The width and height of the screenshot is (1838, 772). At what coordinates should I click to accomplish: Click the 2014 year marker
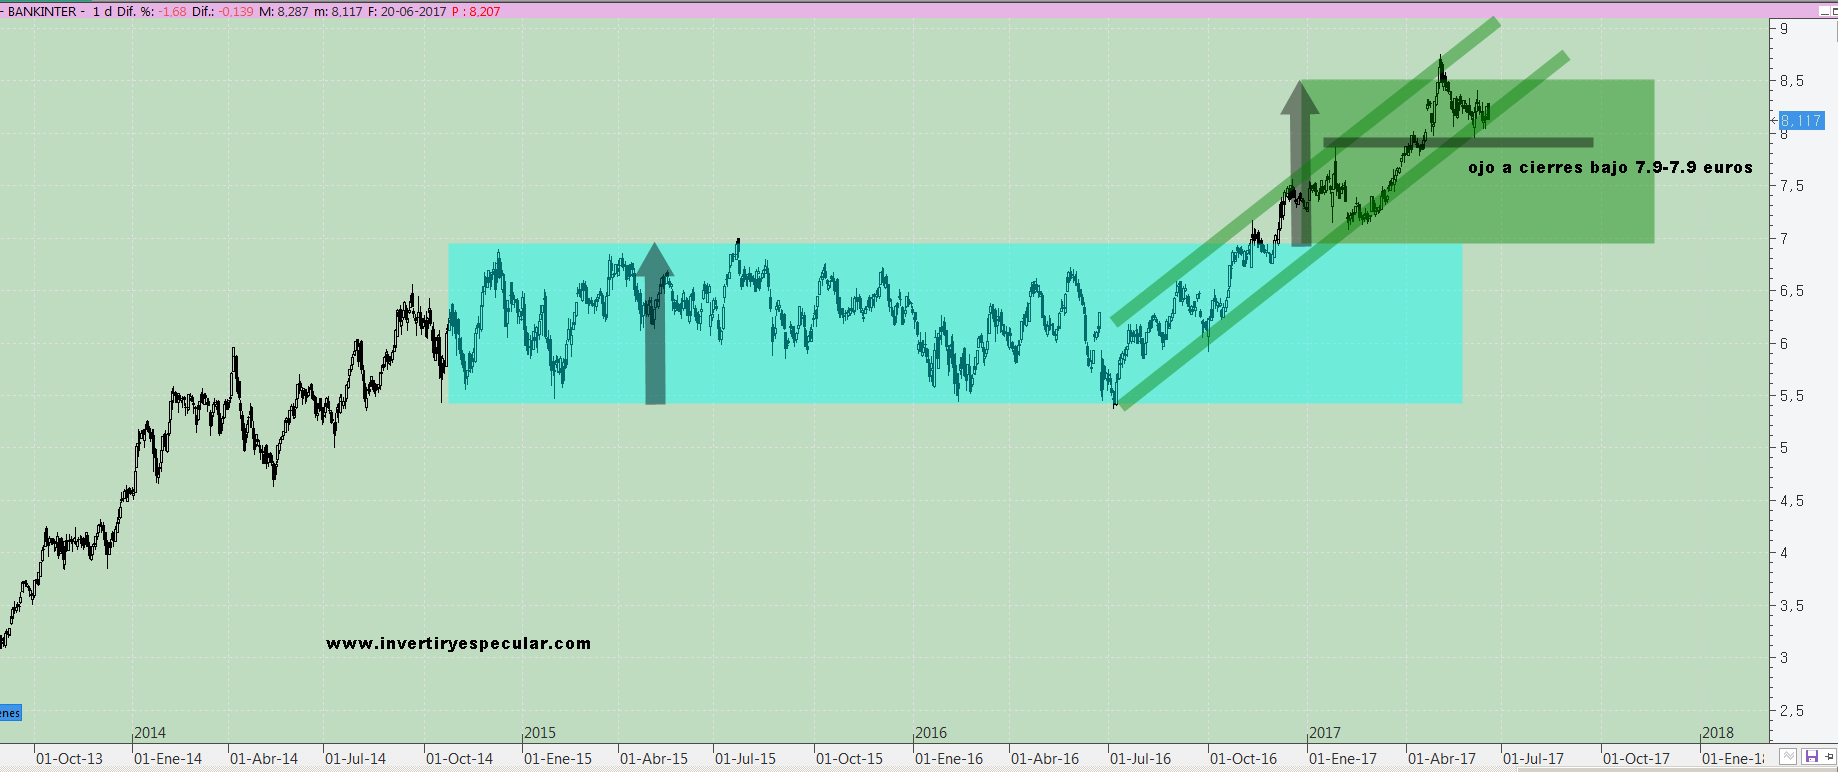pos(150,733)
